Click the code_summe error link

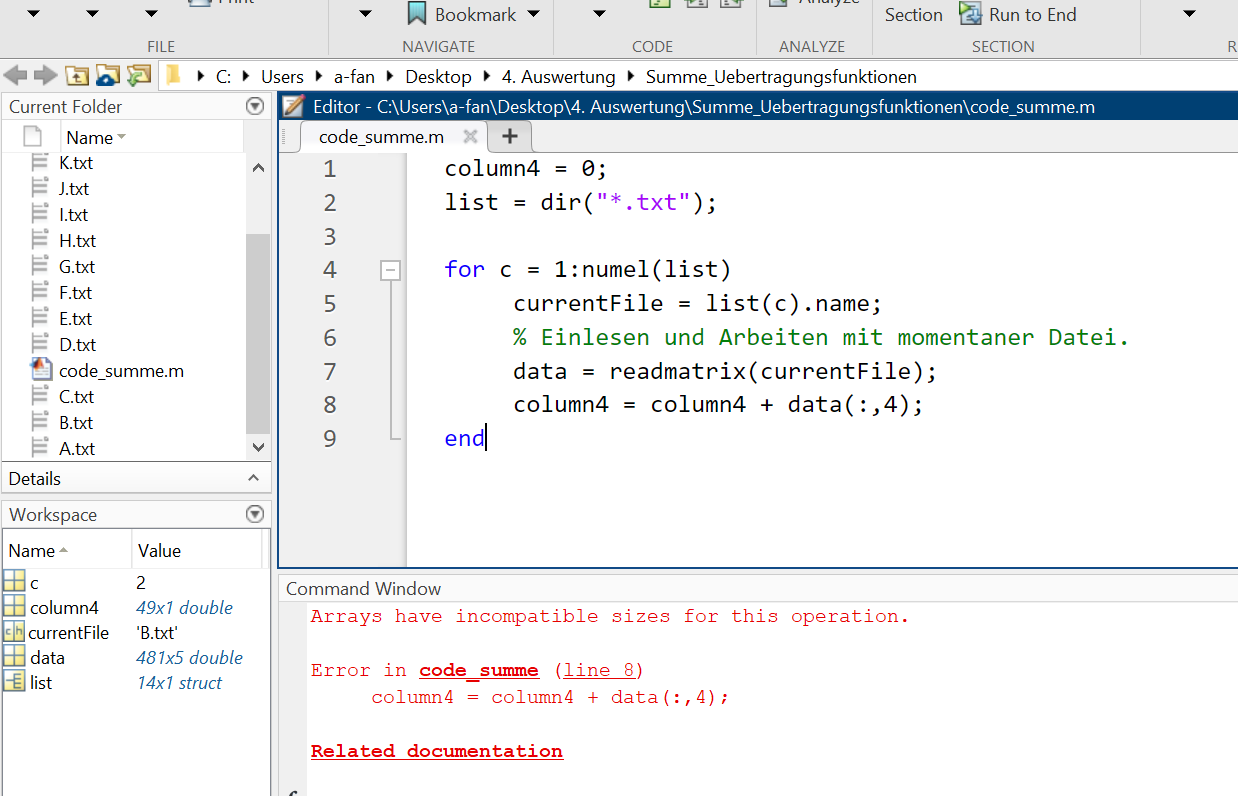click(479, 670)
